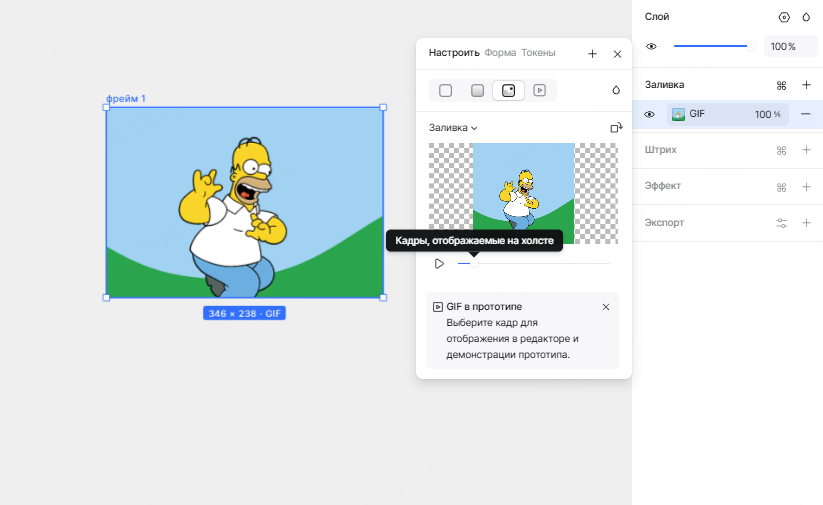The height and width of the screenshot is (505, 823).
Task: Select the gradient fill type
Action: pos(478,90)
